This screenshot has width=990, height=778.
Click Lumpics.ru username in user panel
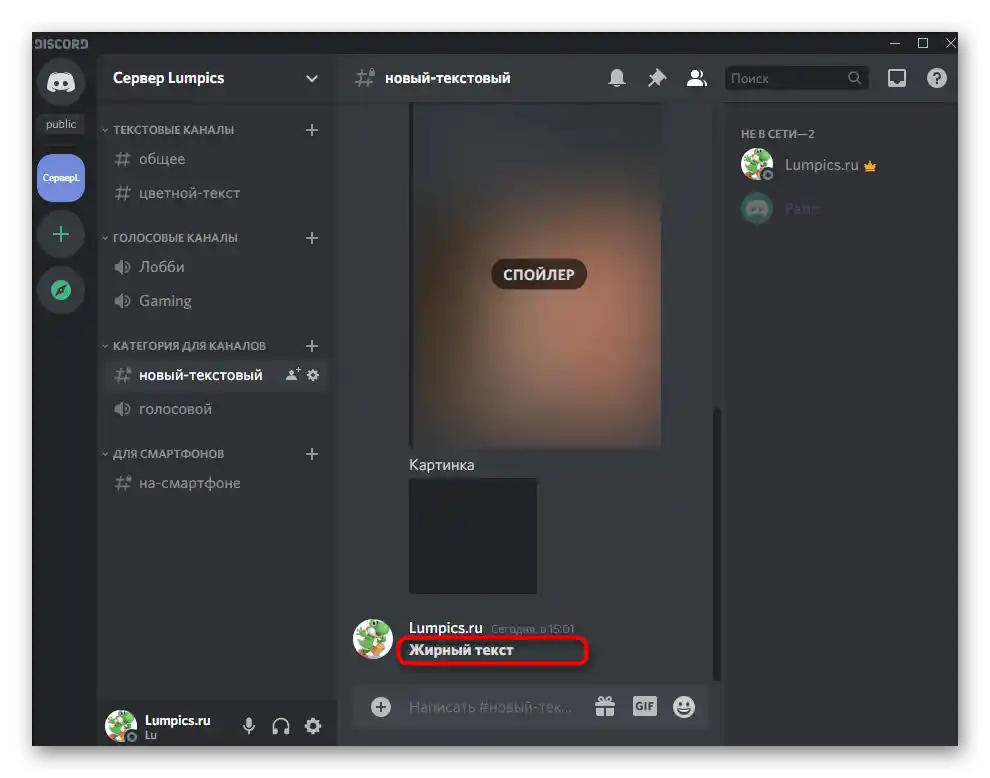click(x=177, y=721)
